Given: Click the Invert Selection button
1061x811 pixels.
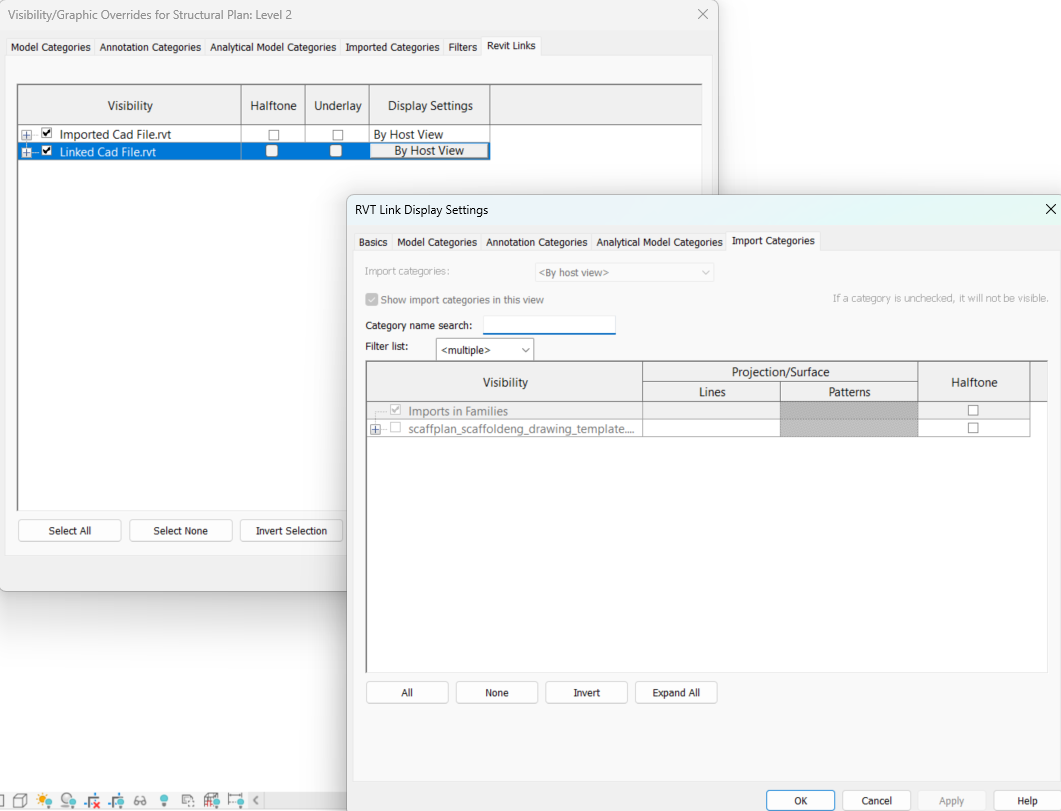Looking at the screenshot, I should (x=291, y=530).
